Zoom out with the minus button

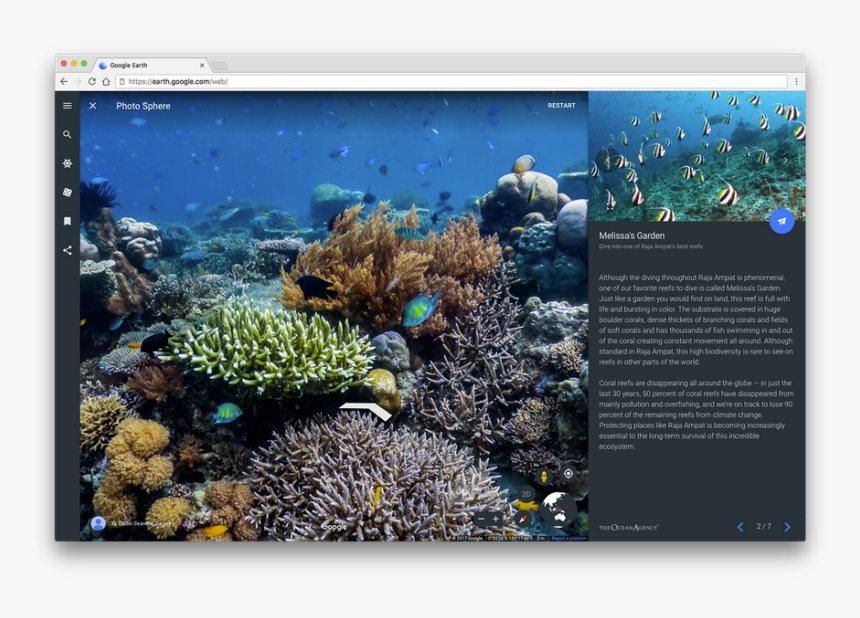pyautogui.click(x=481, y=519)
